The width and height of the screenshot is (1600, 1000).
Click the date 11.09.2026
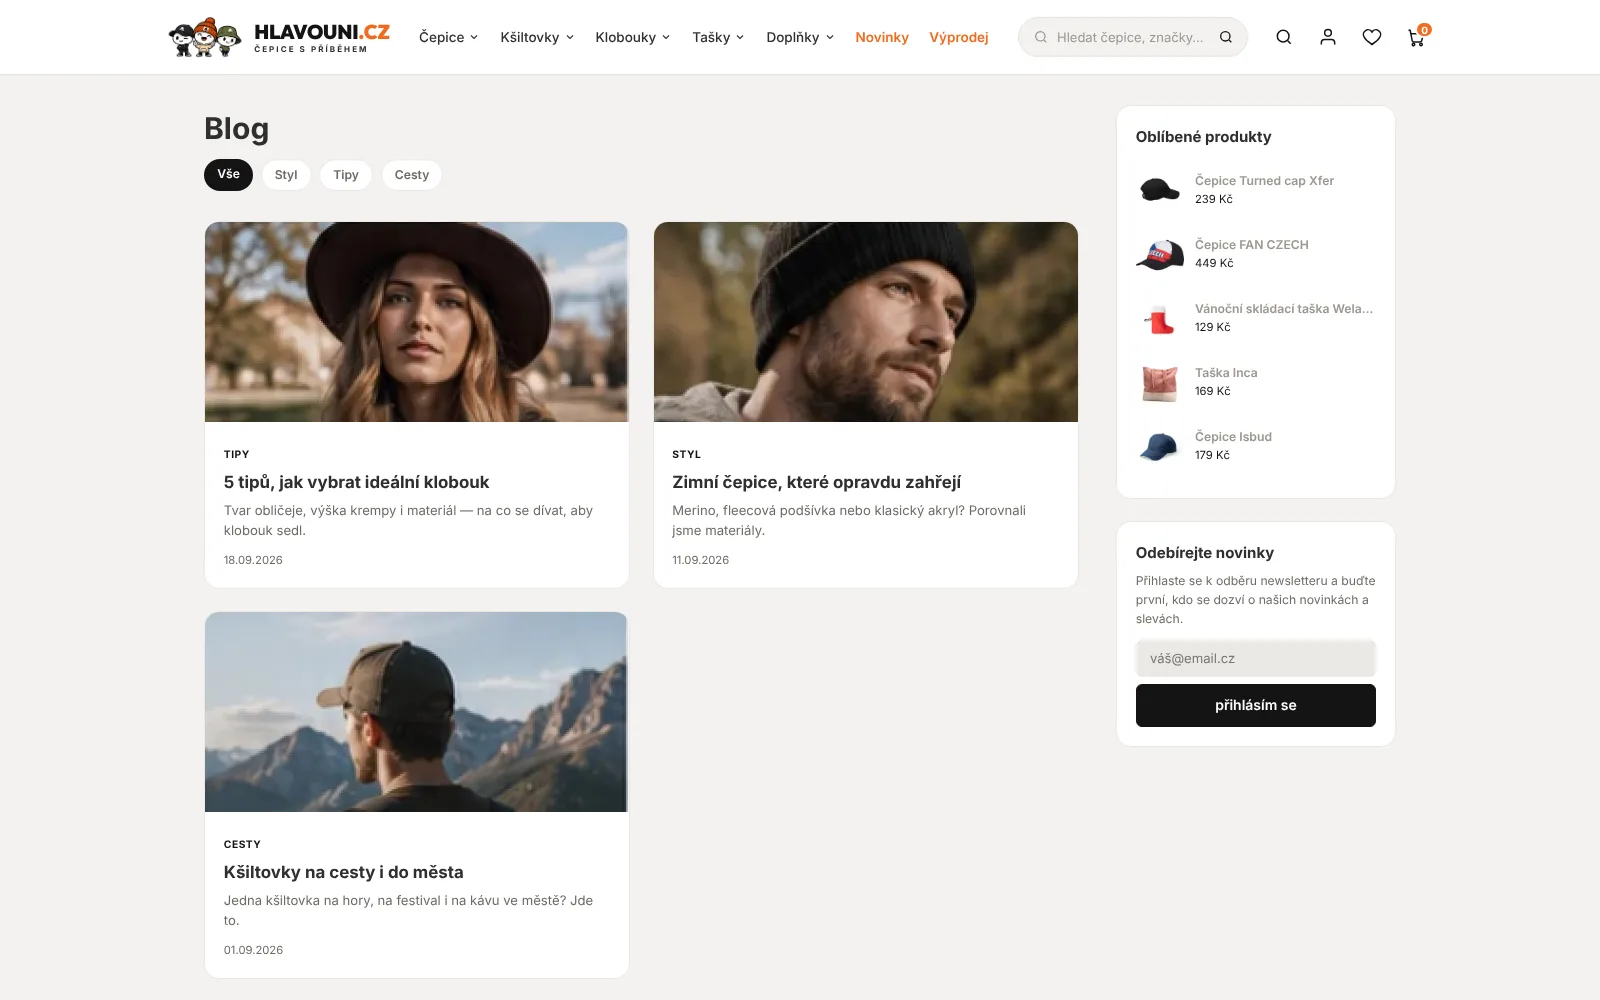pyautogui.click(x=701, y=560)
